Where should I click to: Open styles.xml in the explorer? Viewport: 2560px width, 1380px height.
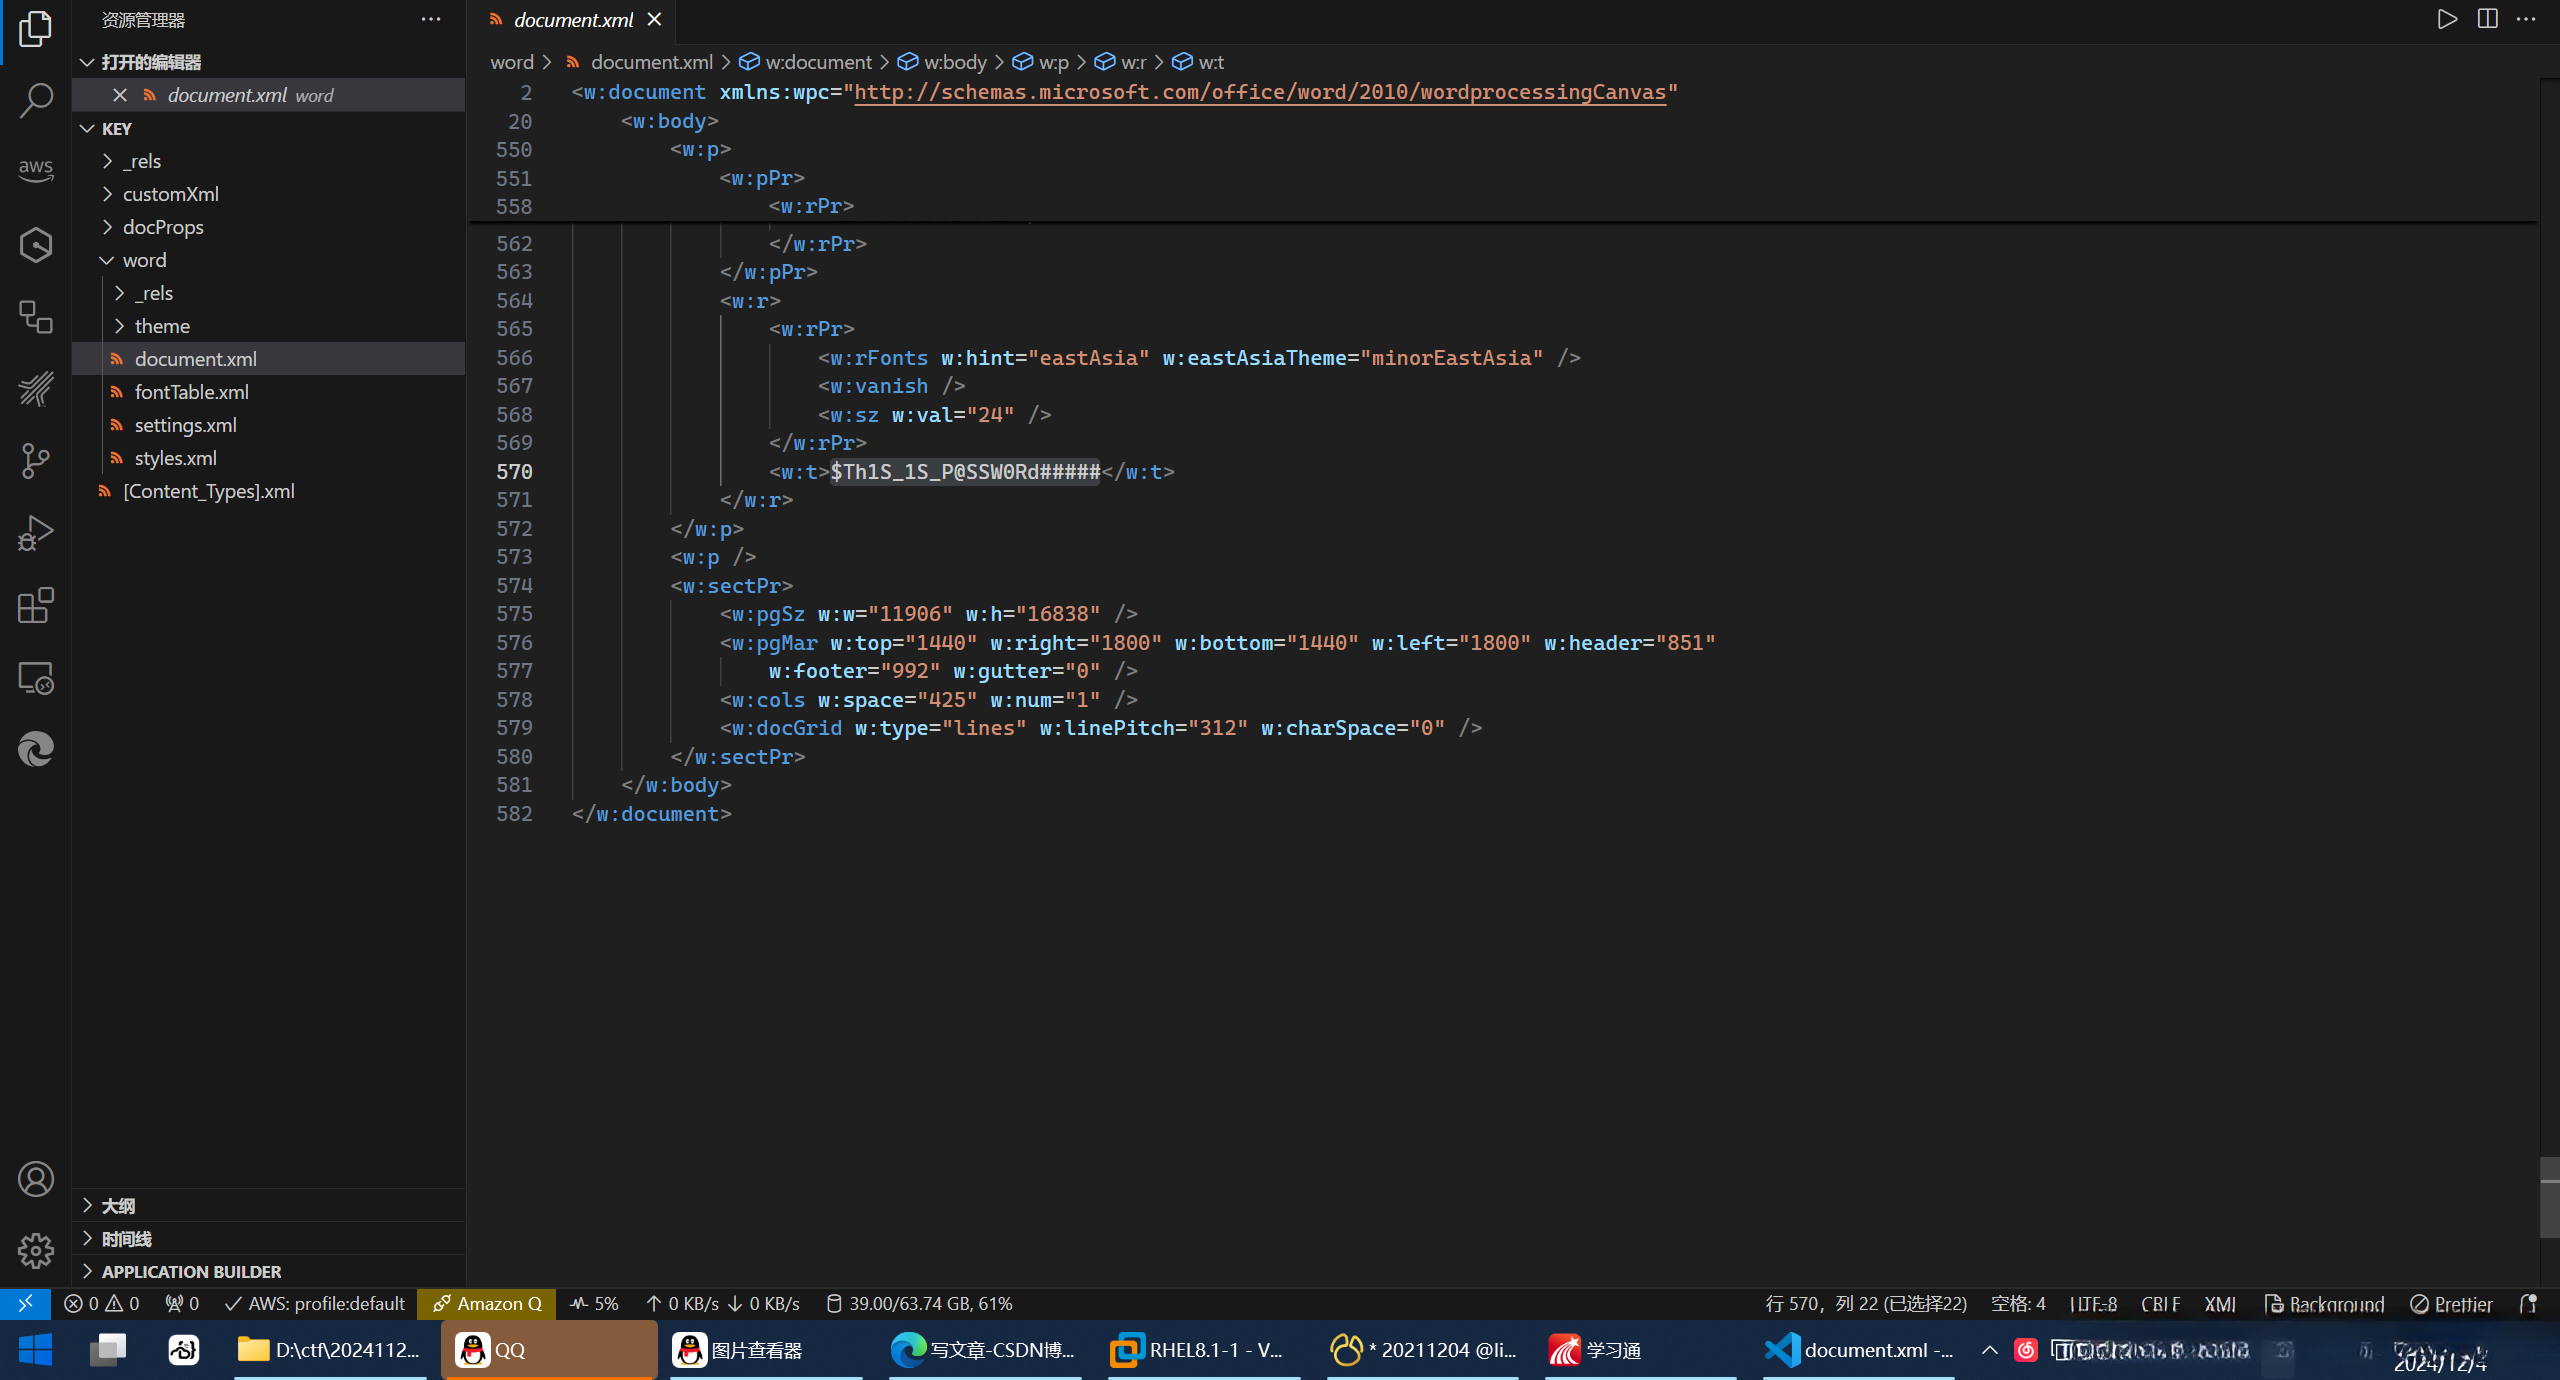(x=176, y=458)
